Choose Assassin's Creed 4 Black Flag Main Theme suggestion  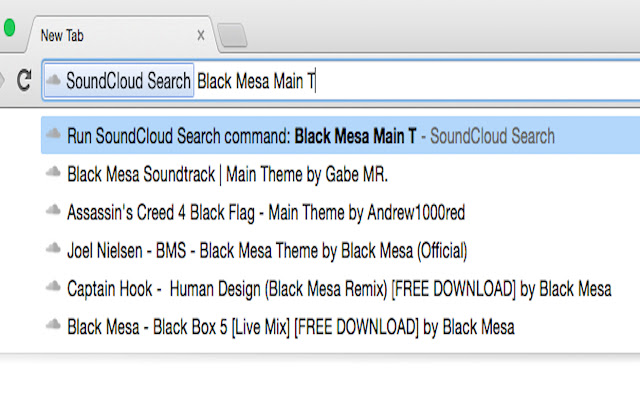point(266,212)
